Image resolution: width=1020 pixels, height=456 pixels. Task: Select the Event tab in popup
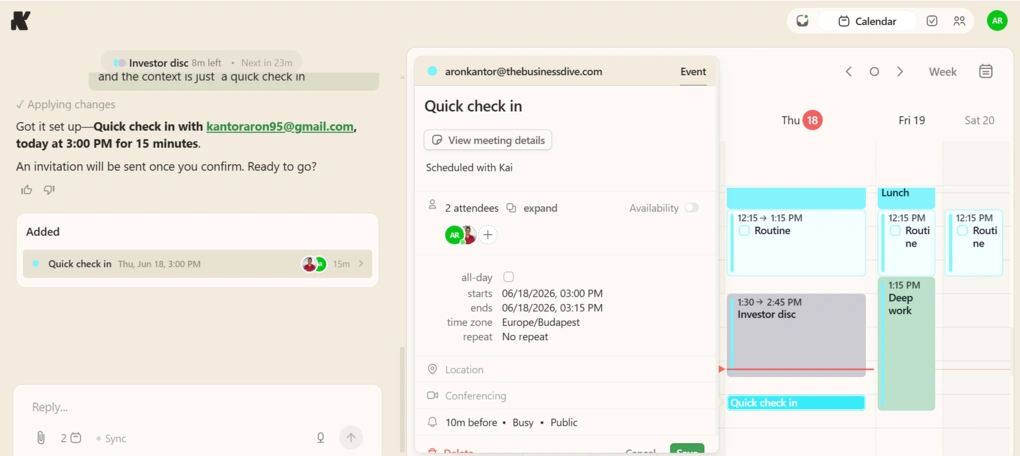(693, 72)
